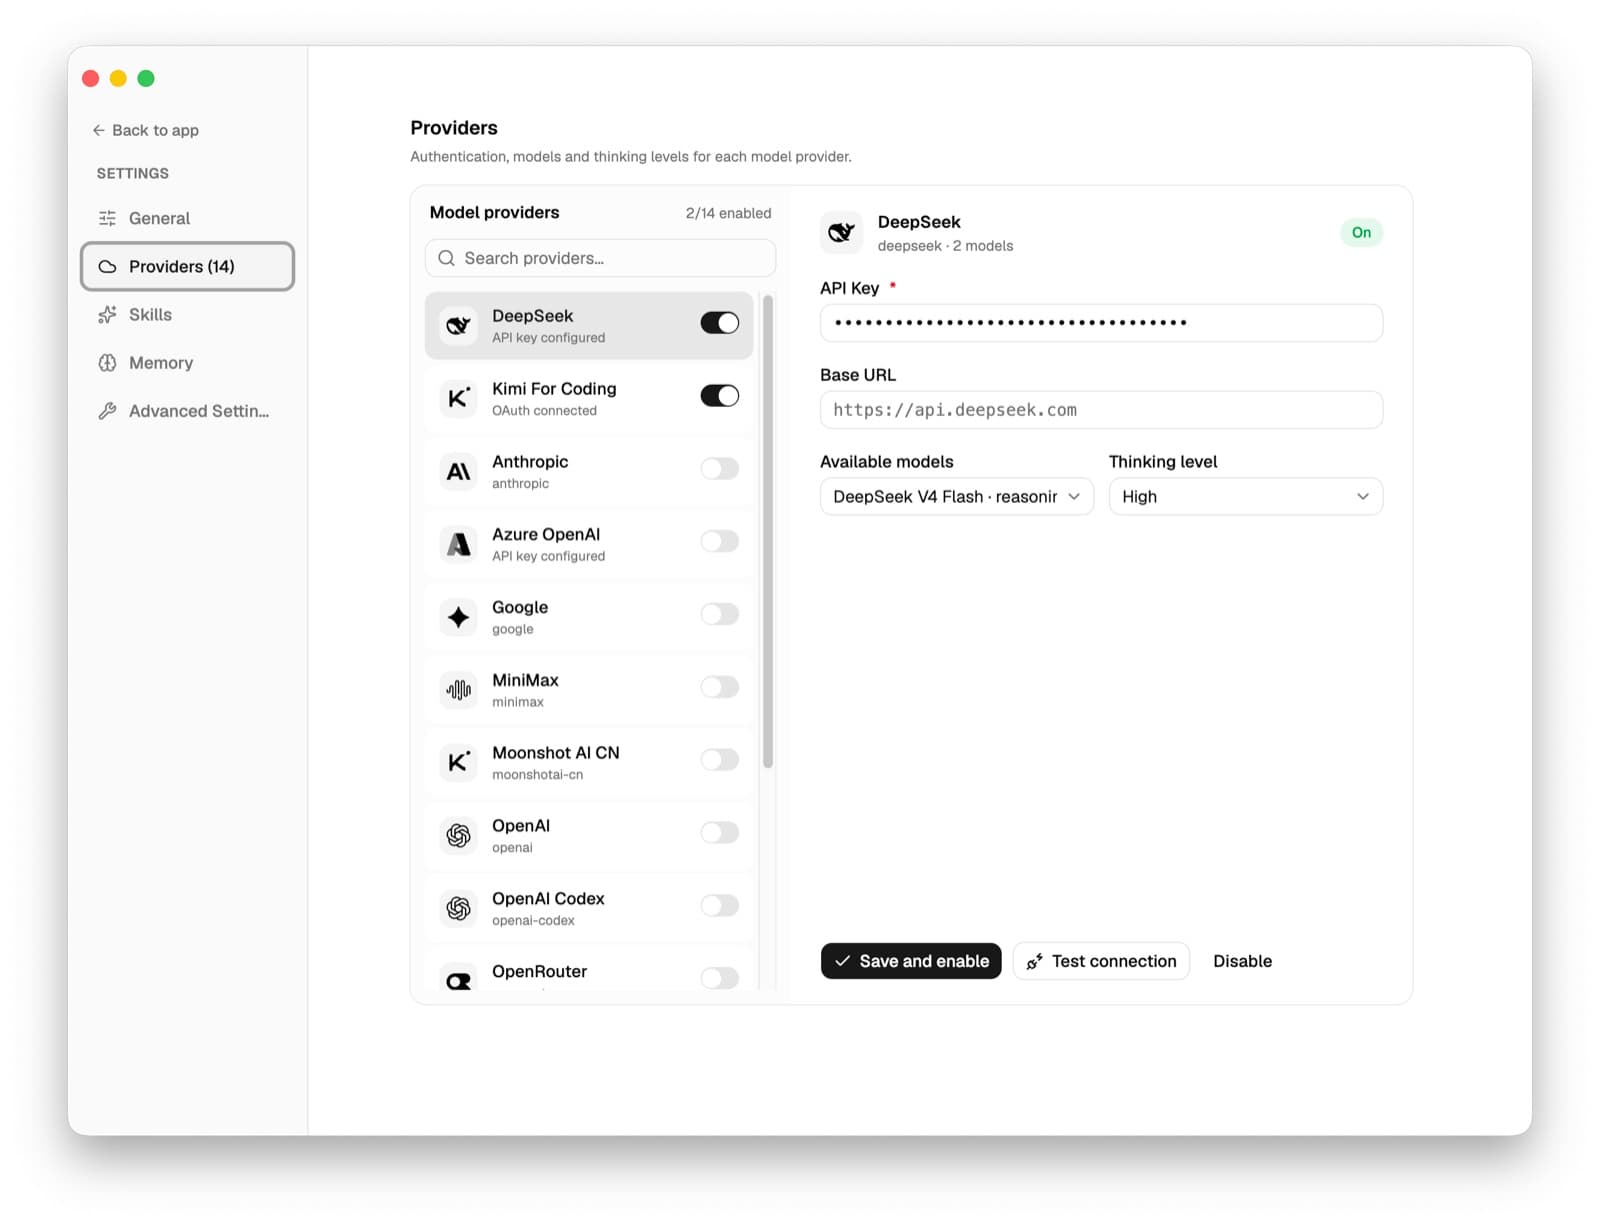
Task: Click the Kimi For Coding K icon
Action: click(x=459, y=398)
